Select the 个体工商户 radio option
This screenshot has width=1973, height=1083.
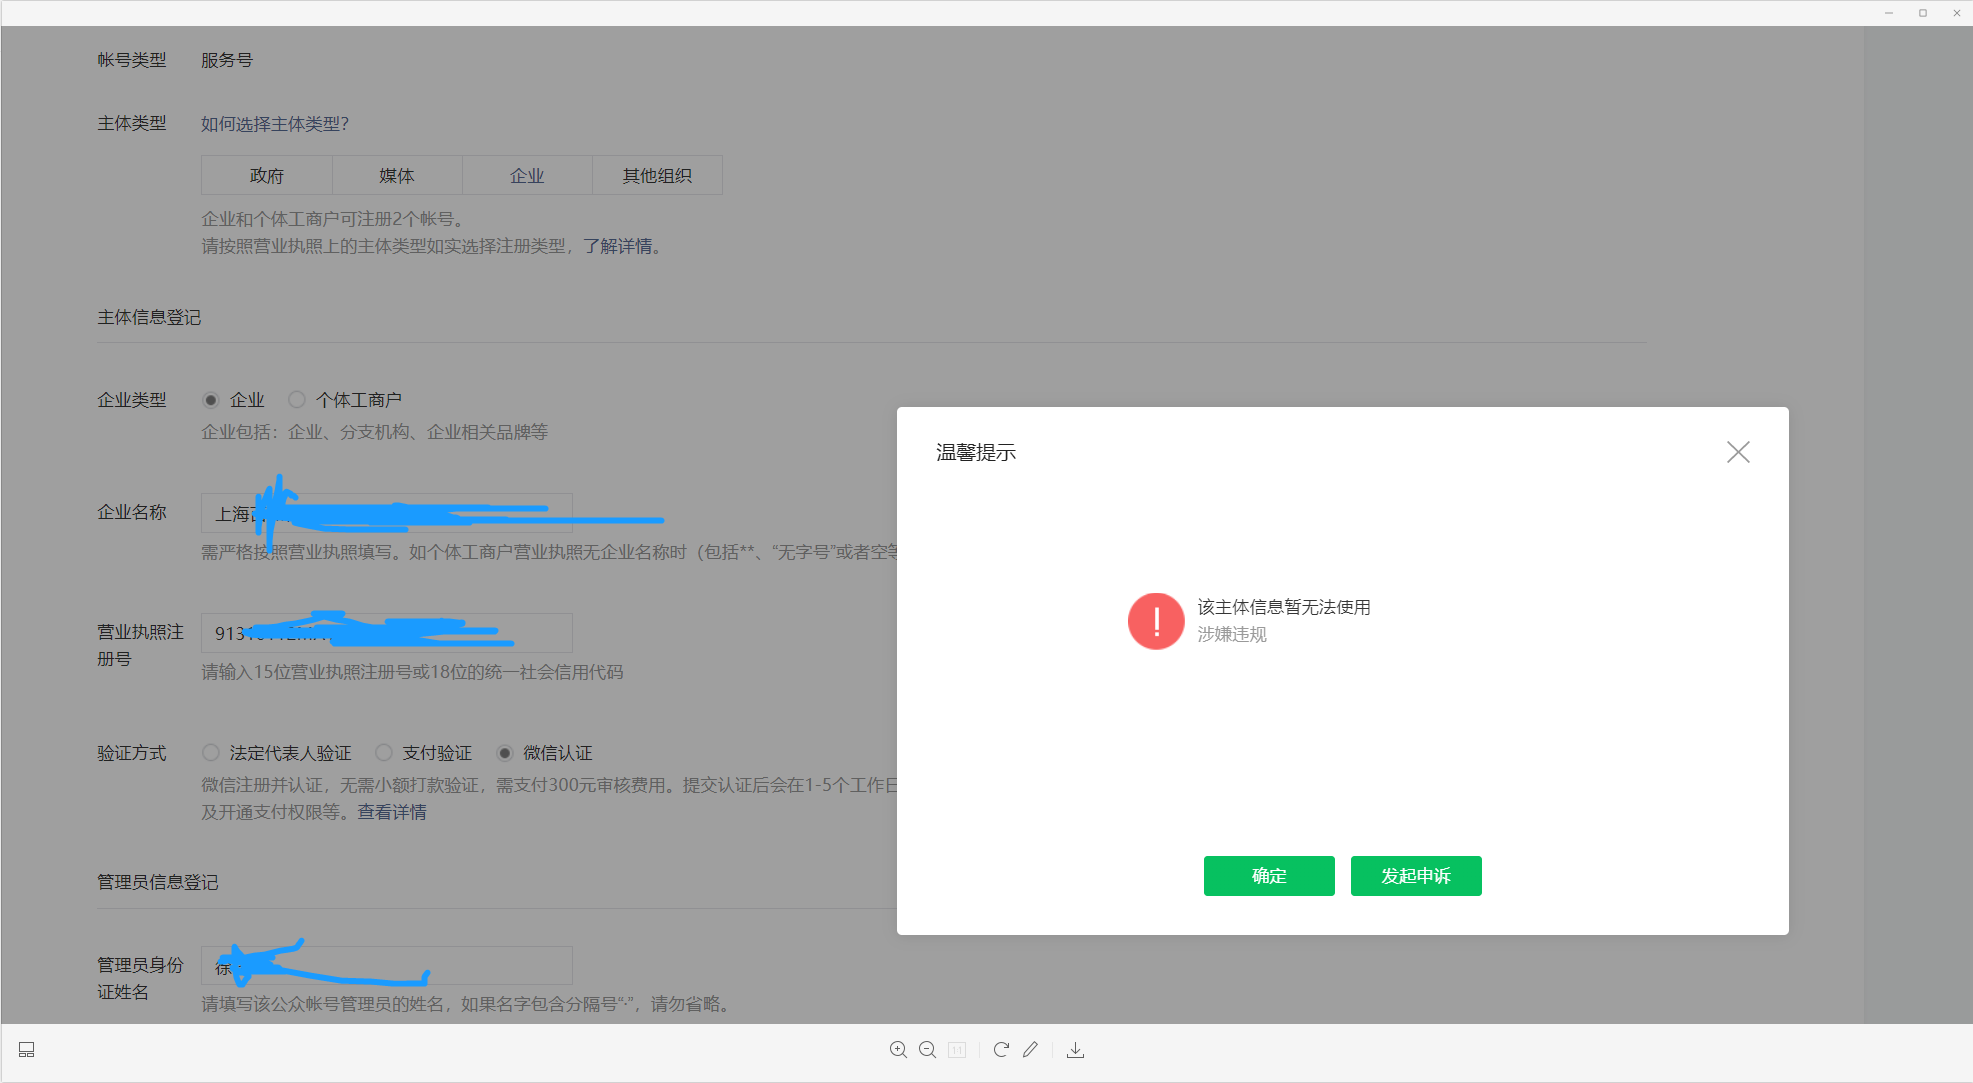[x=297, y=400]
